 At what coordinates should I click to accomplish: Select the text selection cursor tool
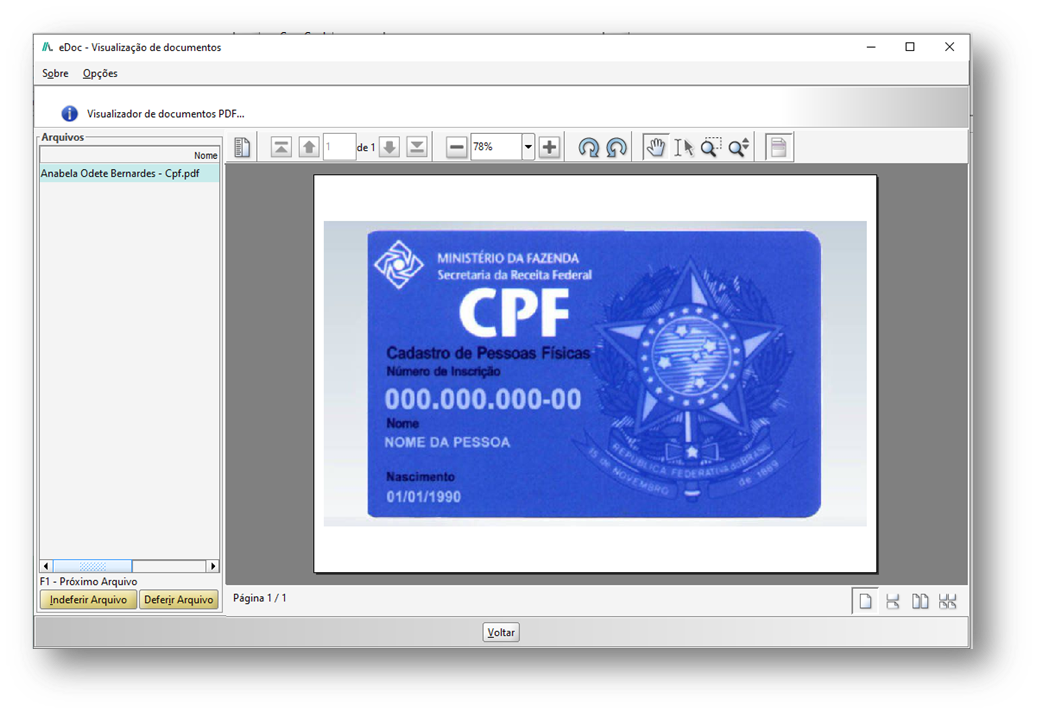point(684,147)
